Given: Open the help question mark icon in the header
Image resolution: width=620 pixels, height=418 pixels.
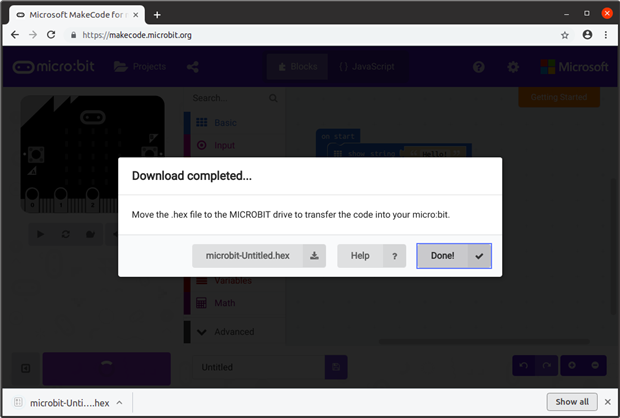Looking at the screenshot, I should click(478, 67).
